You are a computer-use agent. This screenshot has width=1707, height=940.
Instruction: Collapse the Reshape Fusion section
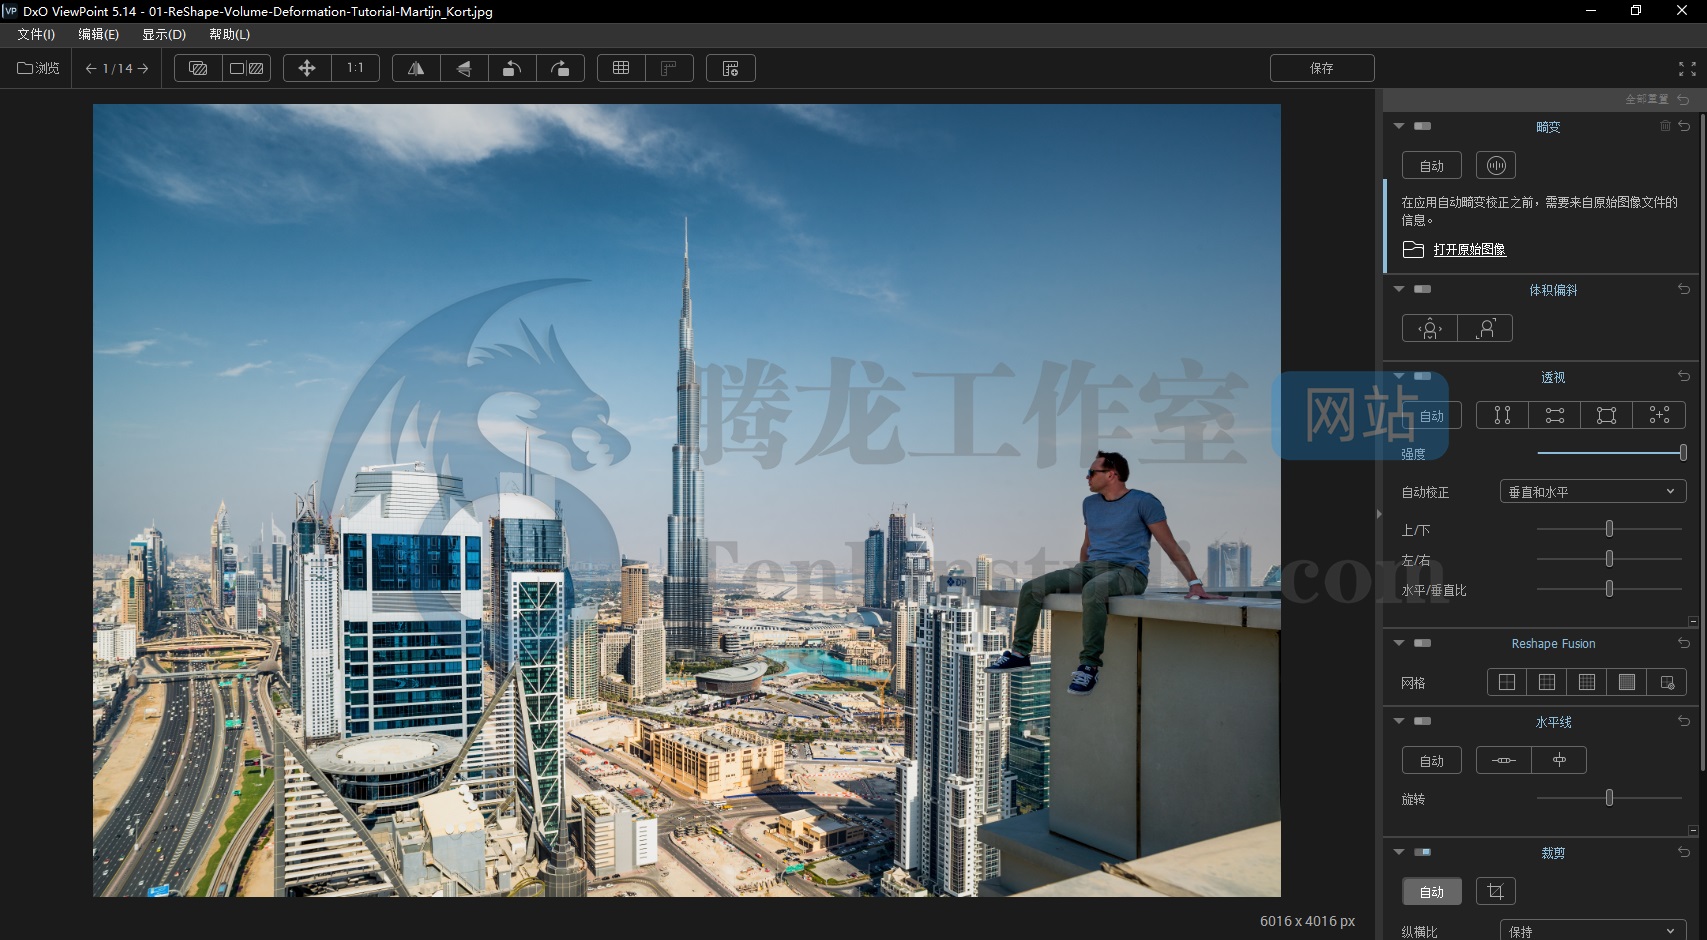click(x=1399, y=643)
